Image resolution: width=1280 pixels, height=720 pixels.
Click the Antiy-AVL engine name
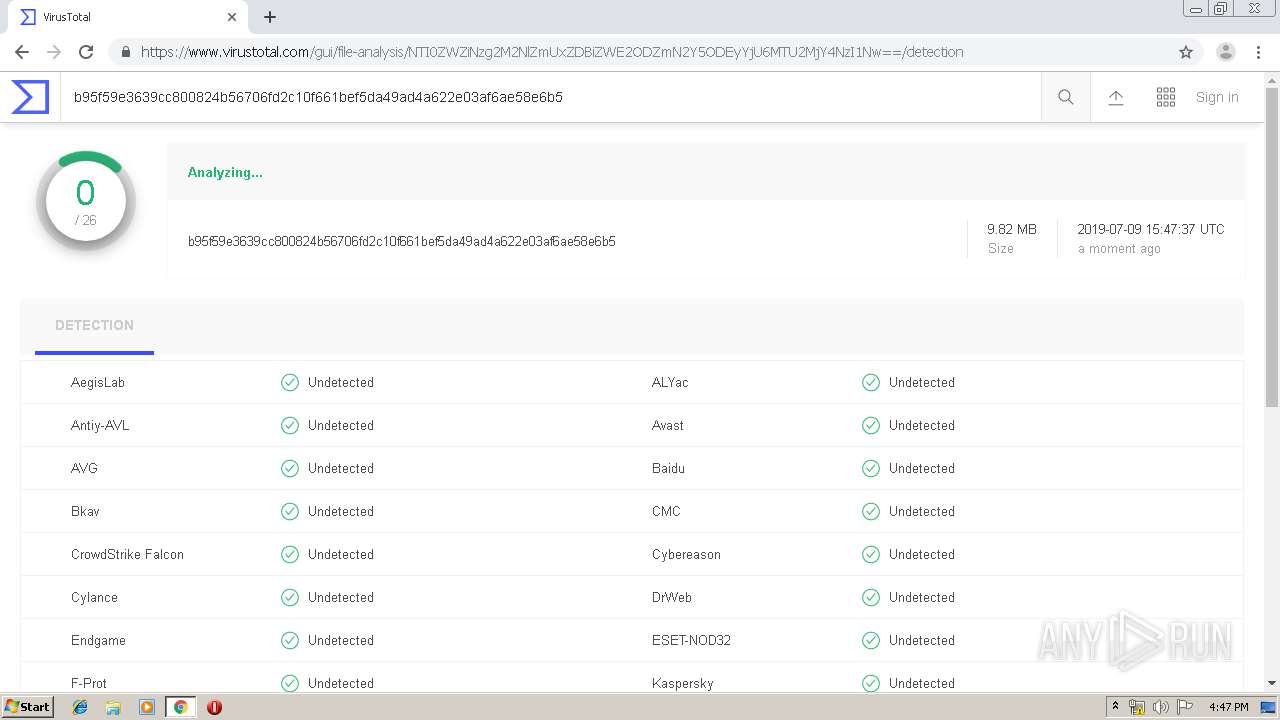(100, 425)
